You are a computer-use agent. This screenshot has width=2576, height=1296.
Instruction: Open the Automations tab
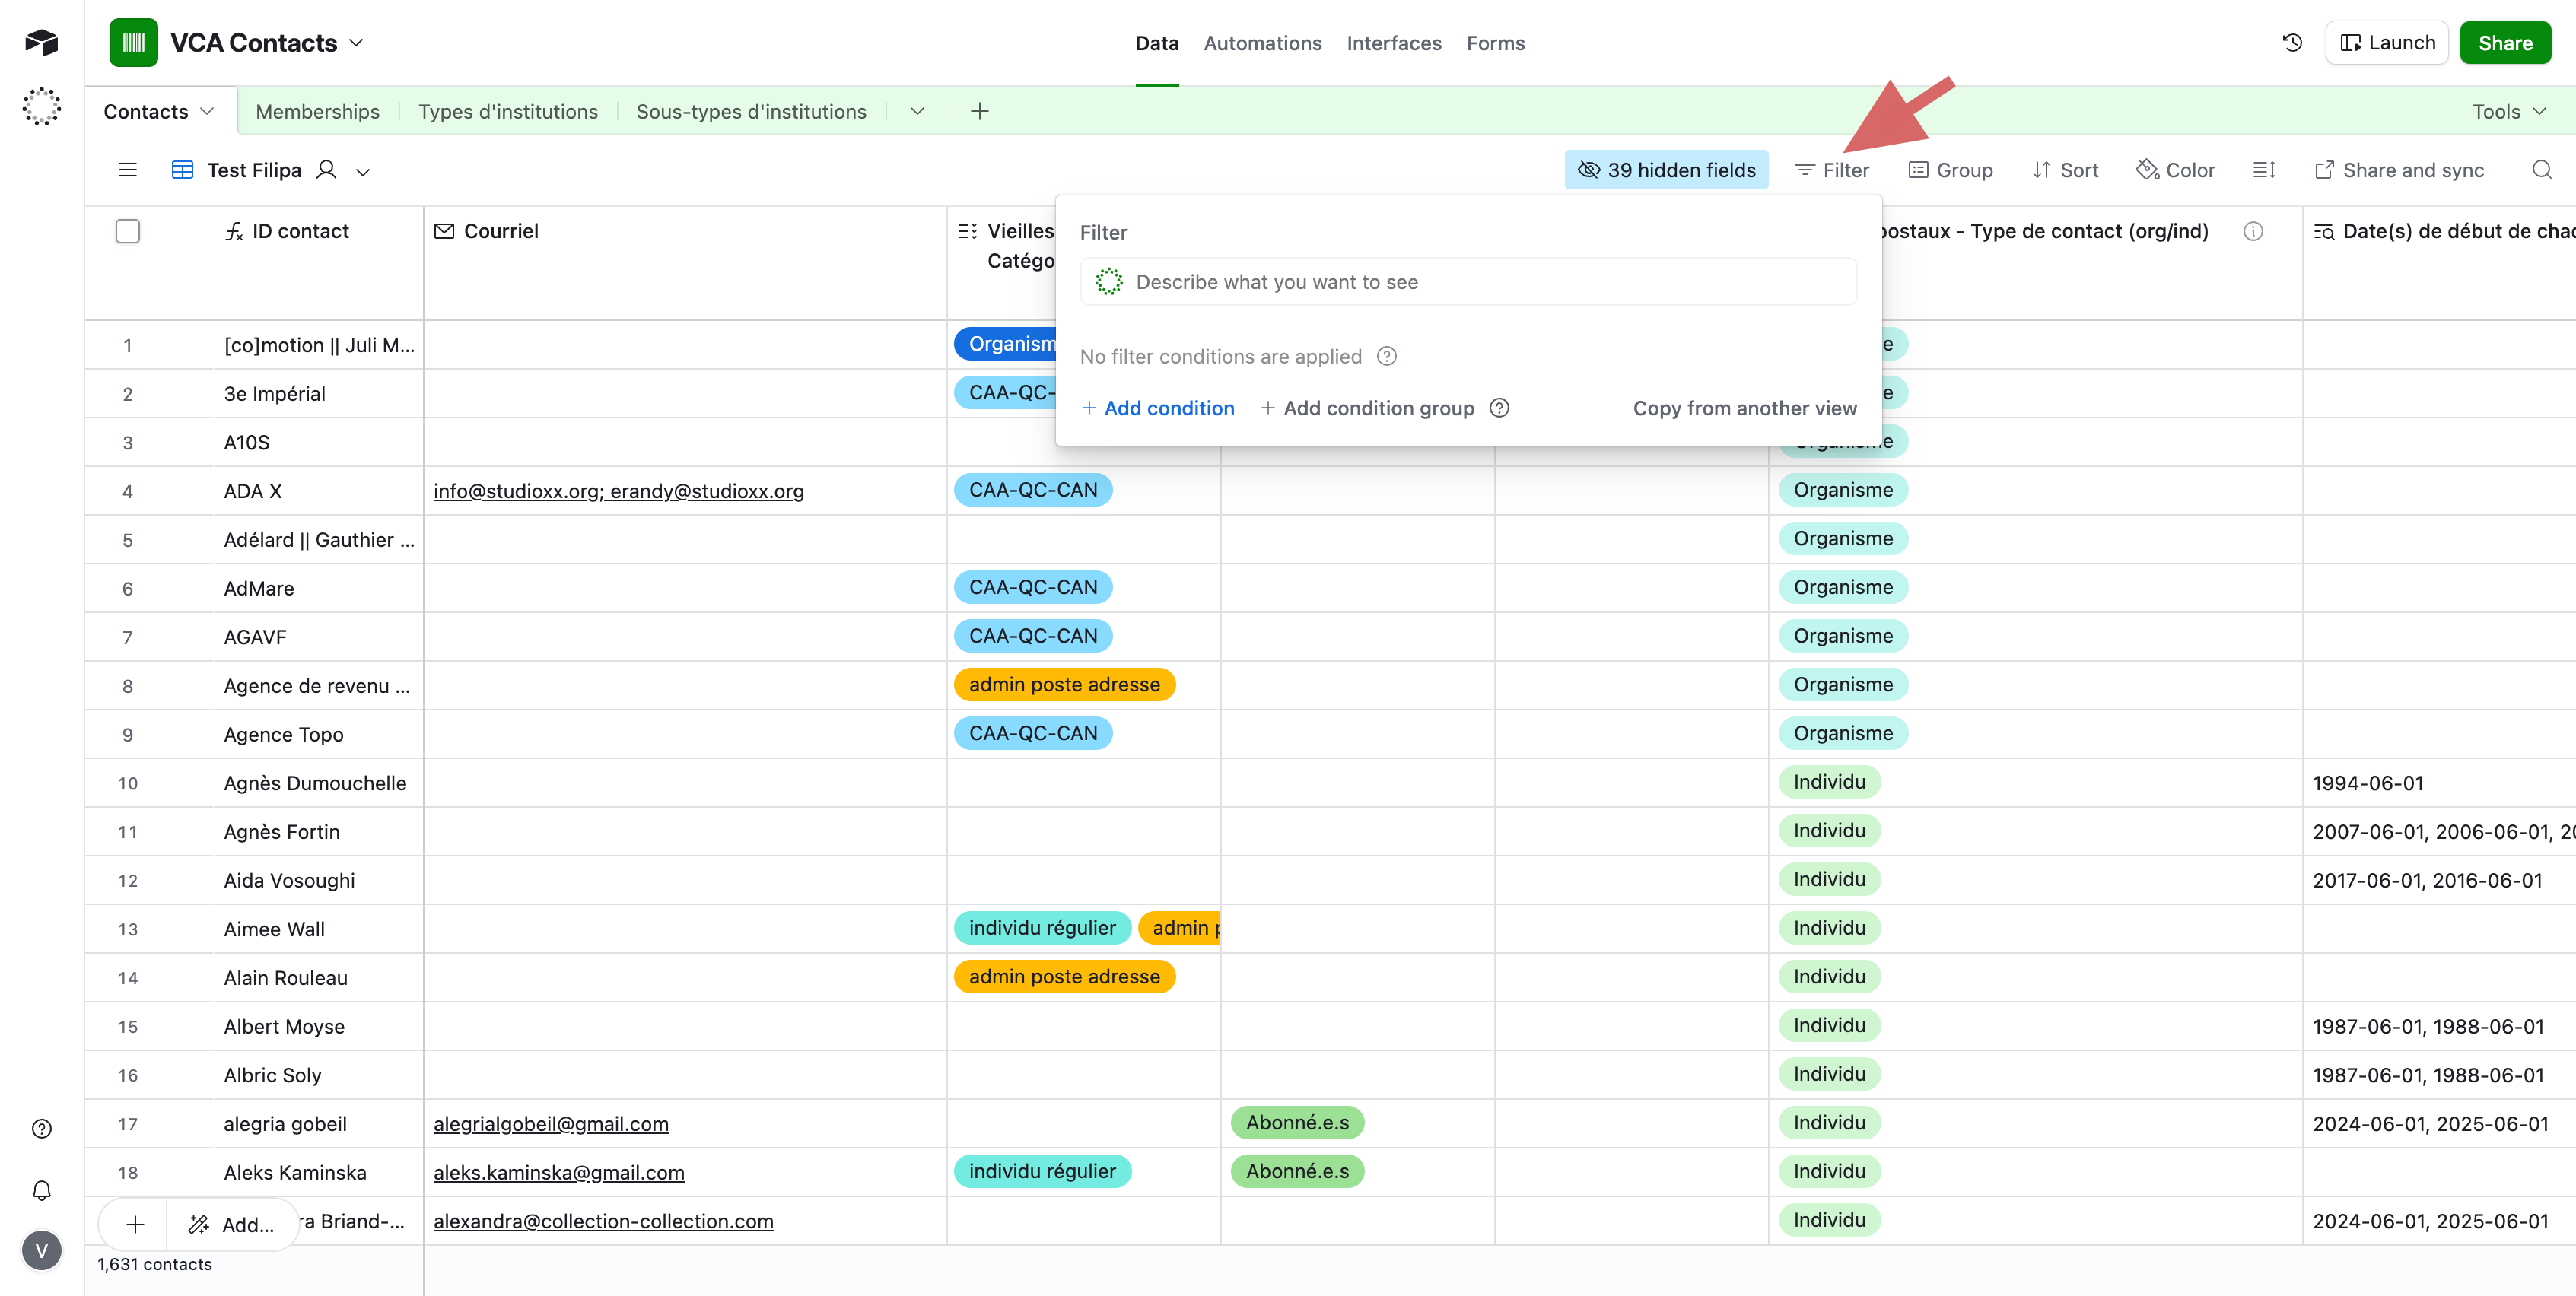click(1262, 43)
